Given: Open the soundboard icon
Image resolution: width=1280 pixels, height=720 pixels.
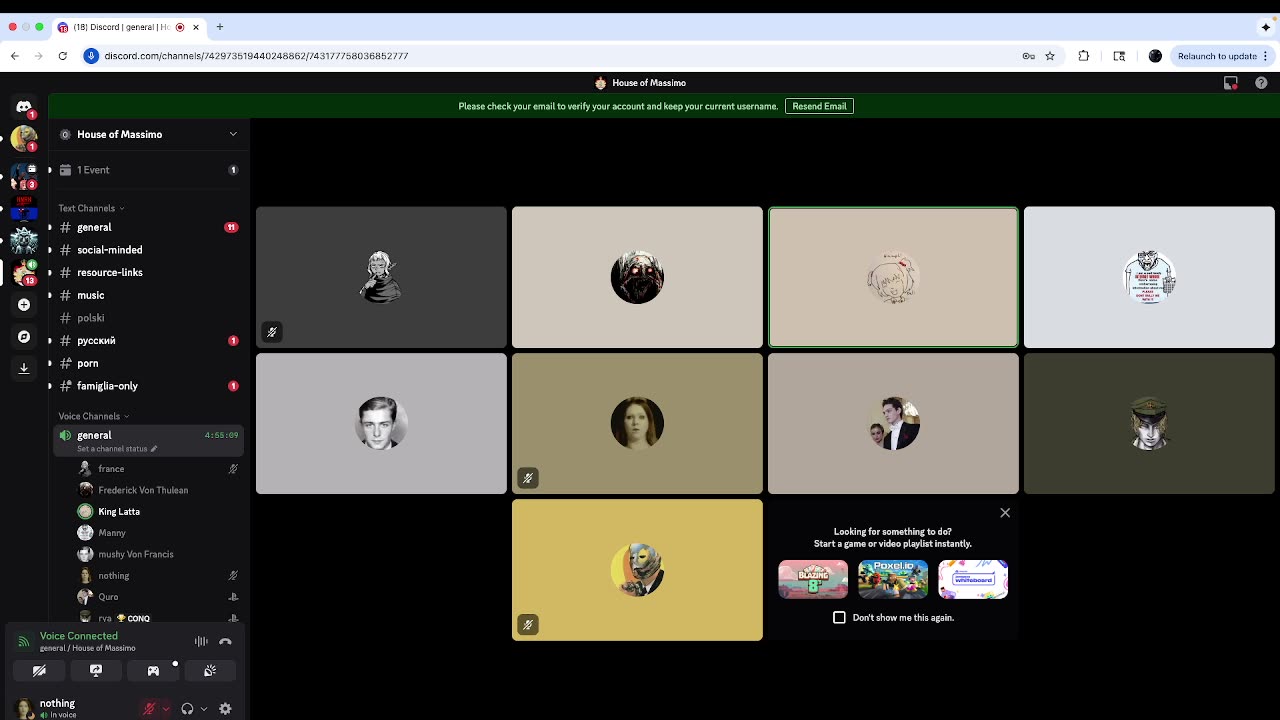Looking at the screenshot, I should click(210, 671).
